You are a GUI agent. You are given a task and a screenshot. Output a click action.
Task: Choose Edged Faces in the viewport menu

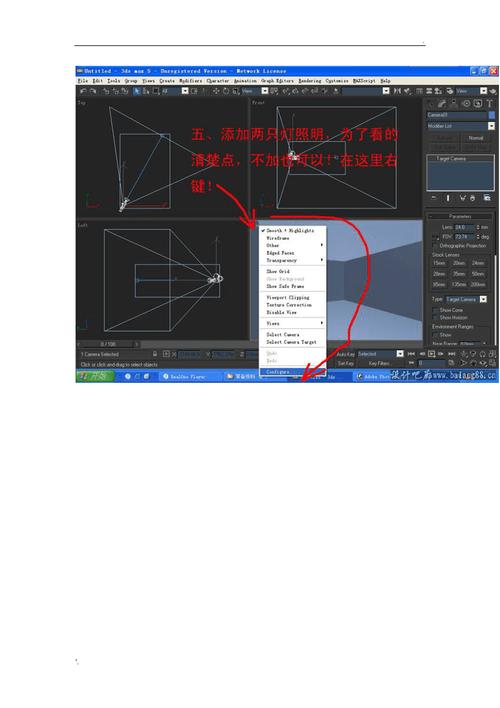coord(292,253)
